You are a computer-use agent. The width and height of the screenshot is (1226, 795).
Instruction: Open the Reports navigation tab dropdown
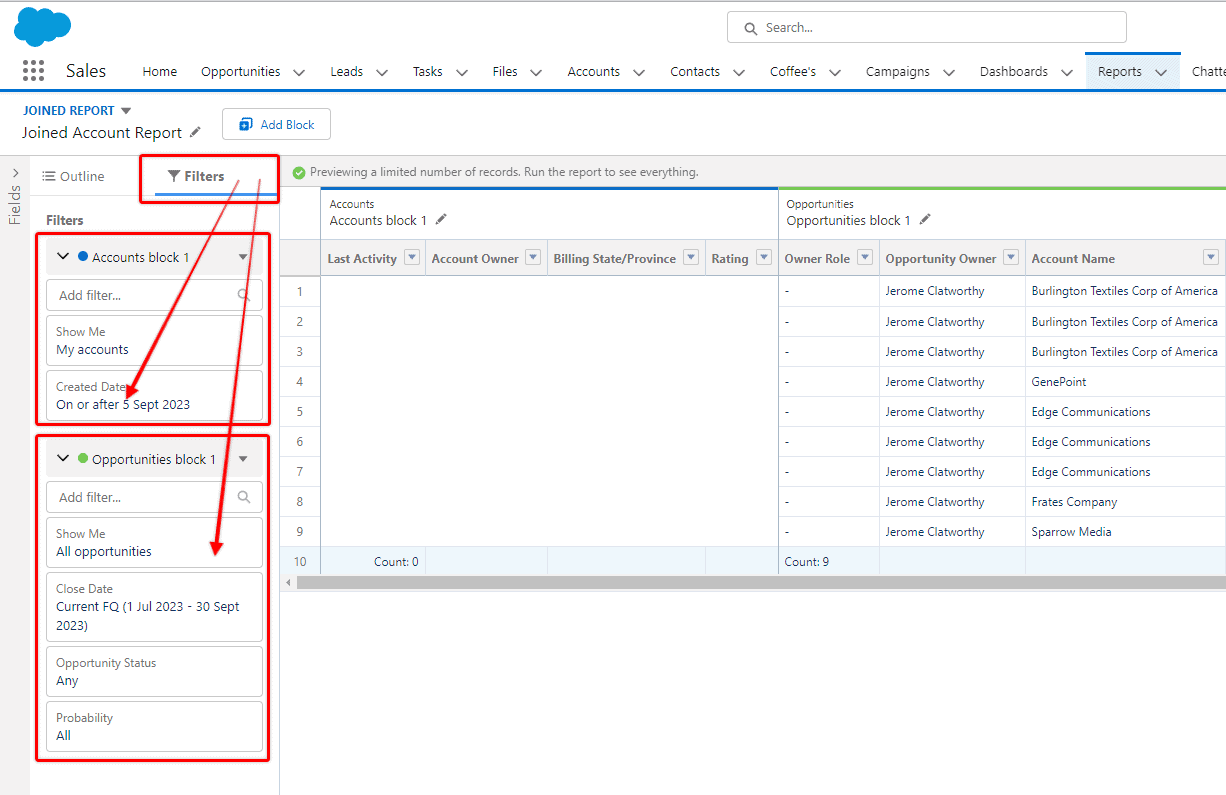tap(1161, 71)
